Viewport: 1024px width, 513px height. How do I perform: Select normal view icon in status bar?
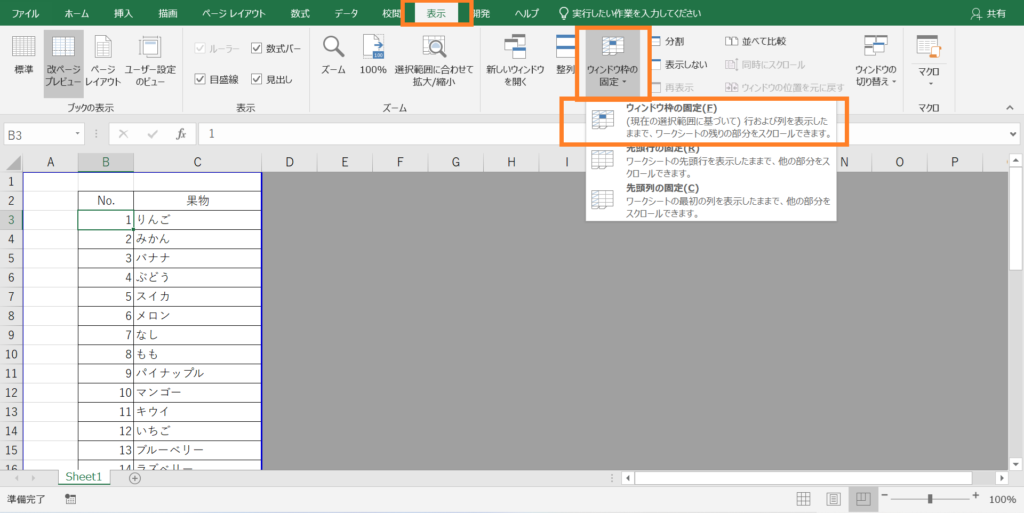click(803, 499)
